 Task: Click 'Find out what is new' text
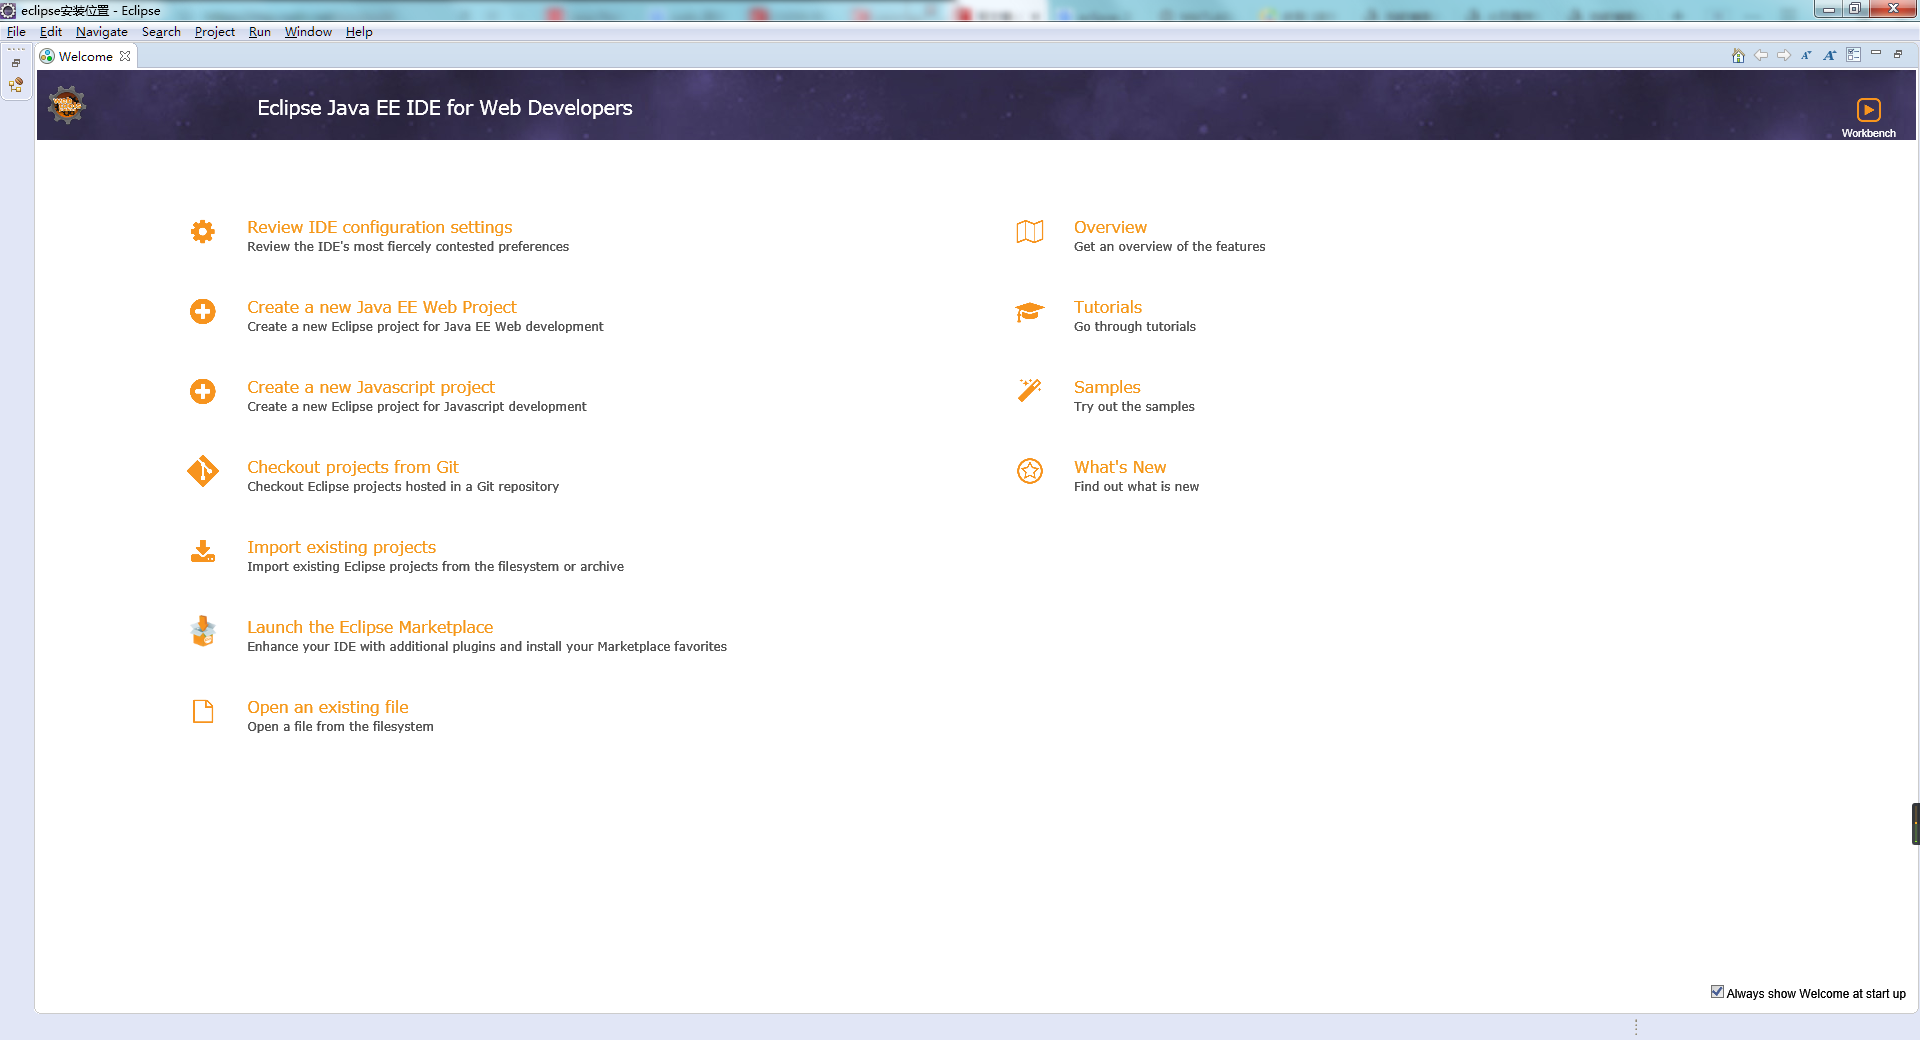pyautogui.click(x=1136, y=486)
